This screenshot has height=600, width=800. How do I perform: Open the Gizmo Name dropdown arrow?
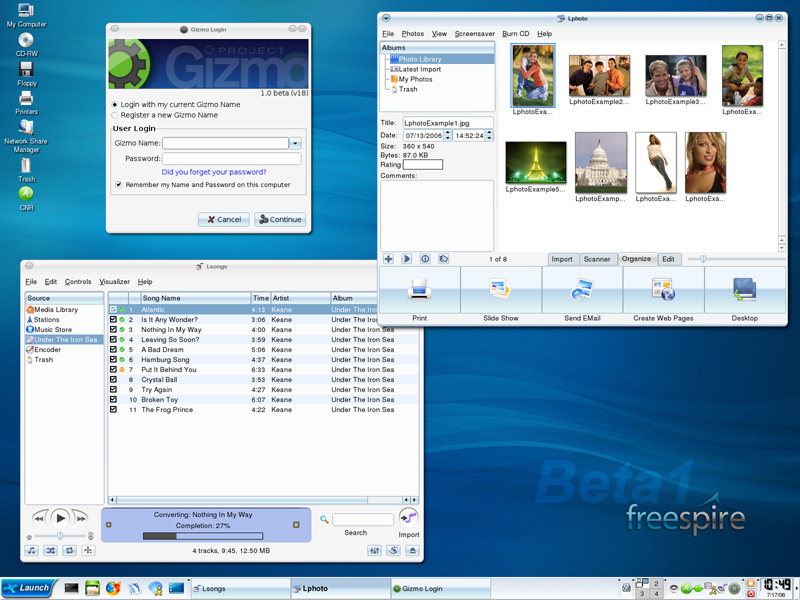(295, 143)
